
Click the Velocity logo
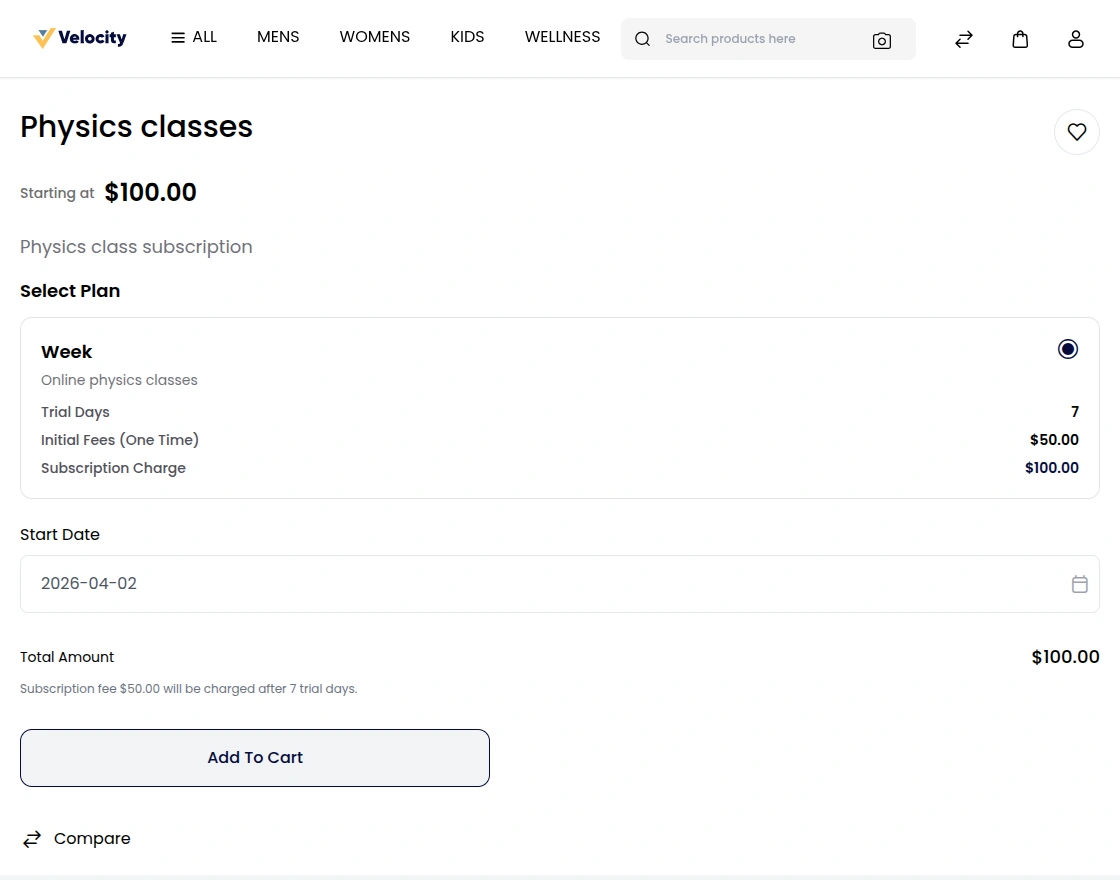pyautogui.click(x=80, y=38)
